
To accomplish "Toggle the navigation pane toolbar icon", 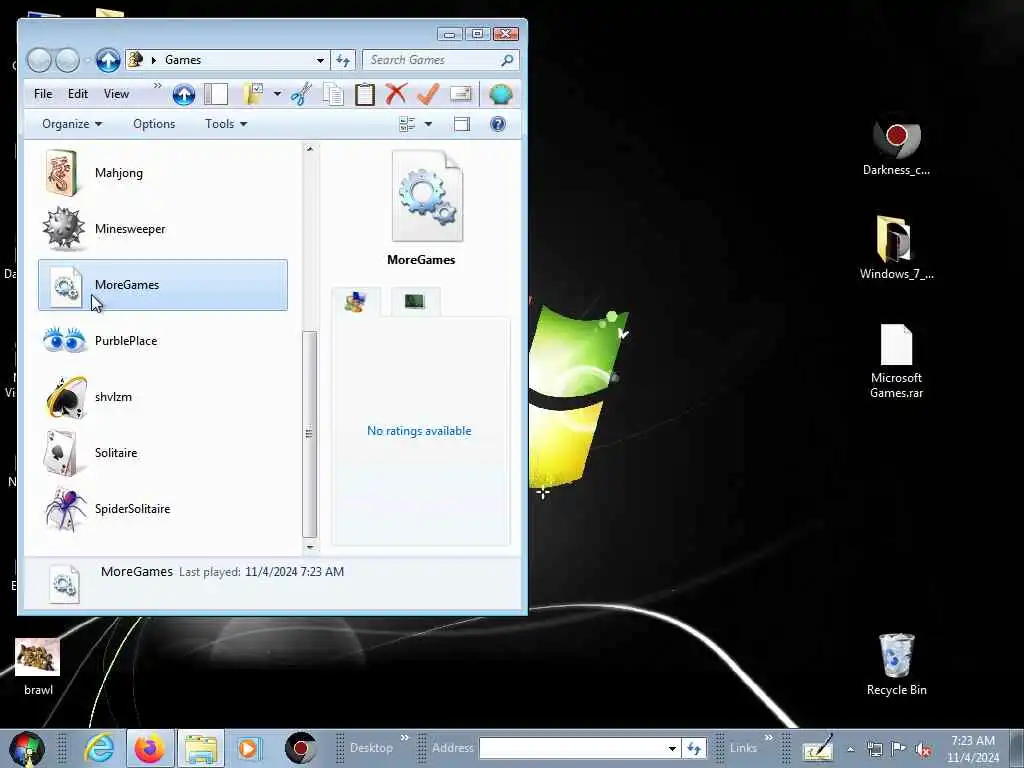I will pyautogui.click(x=216, y=95).
